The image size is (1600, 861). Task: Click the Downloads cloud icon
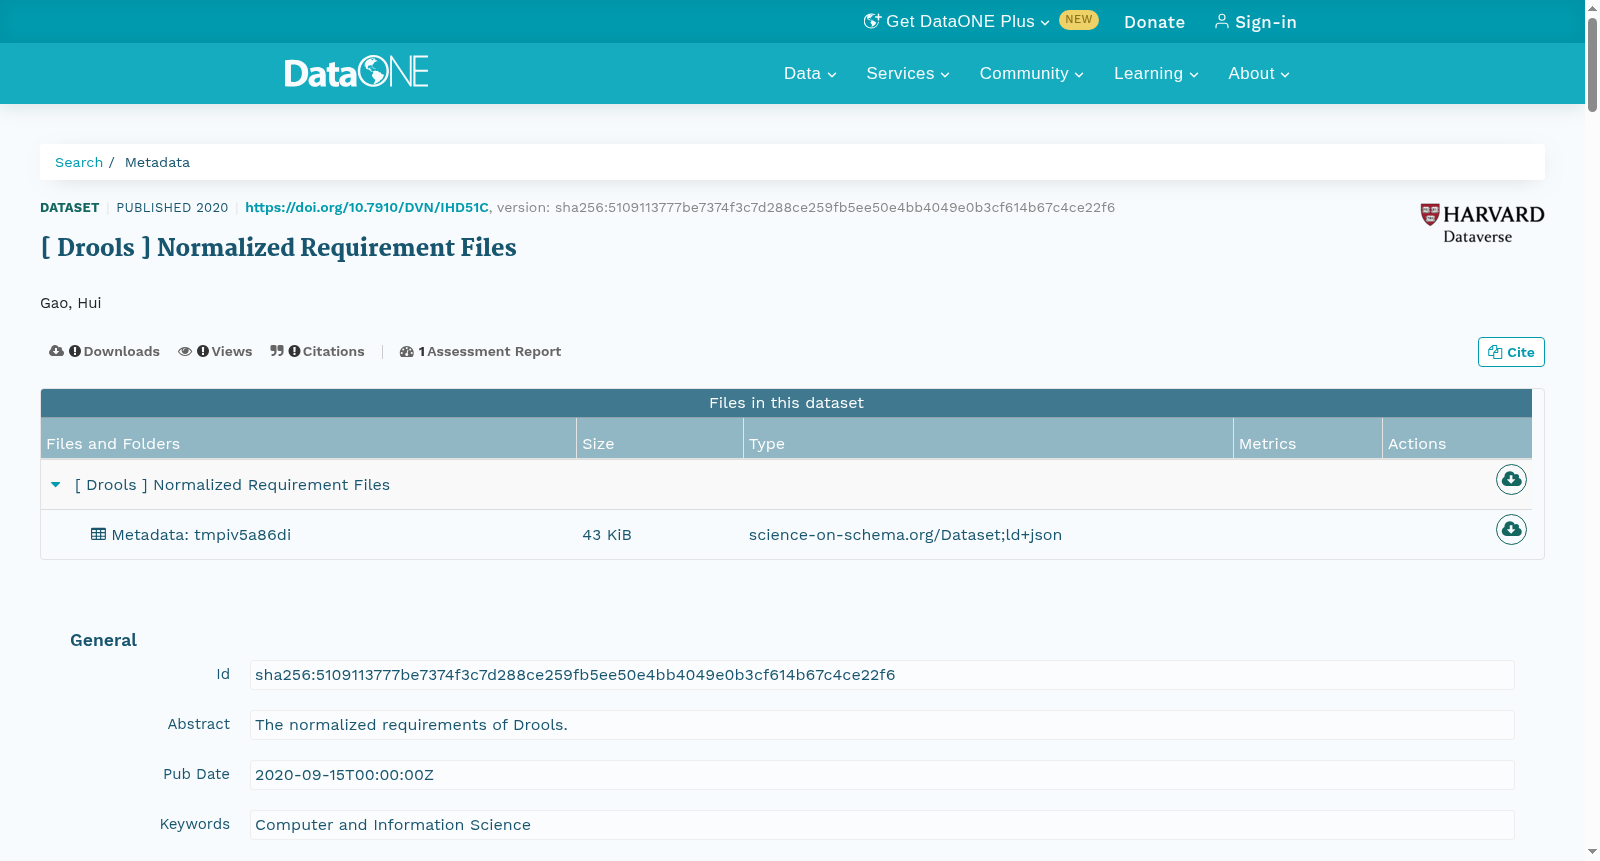tap(56, 351)
